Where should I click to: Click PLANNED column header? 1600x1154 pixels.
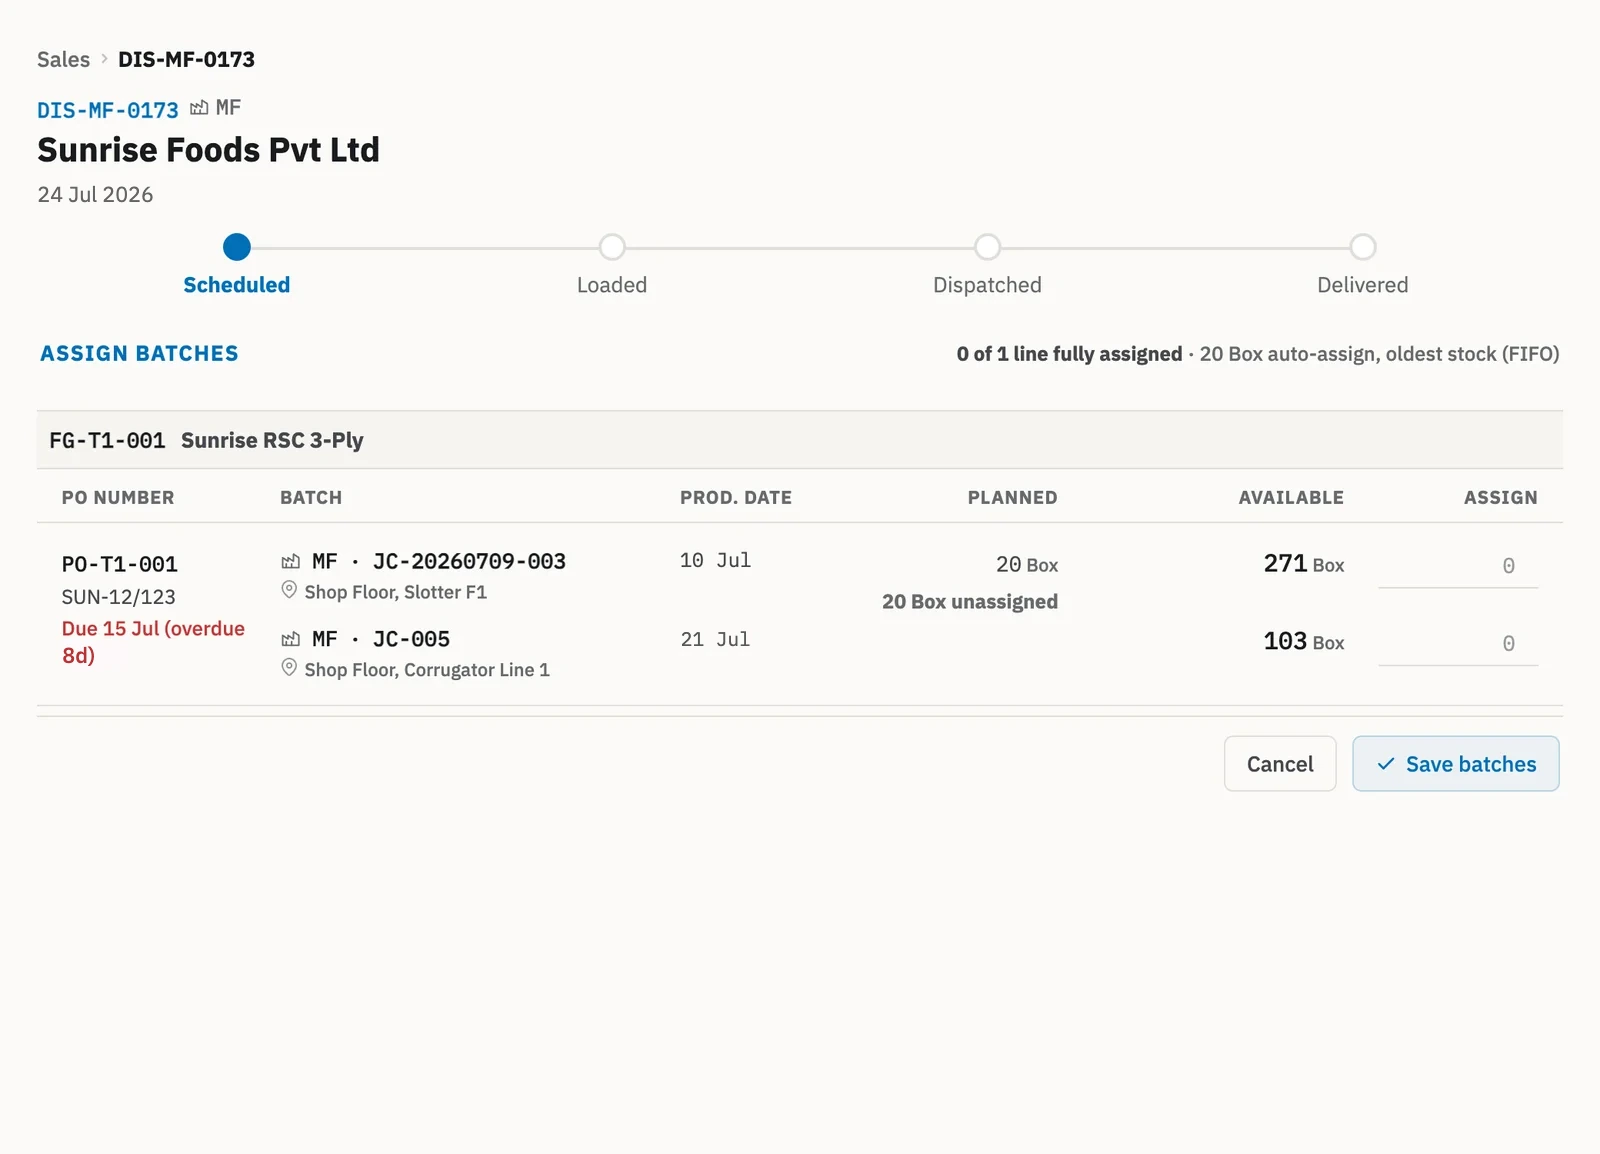[x=1012, y=498]
